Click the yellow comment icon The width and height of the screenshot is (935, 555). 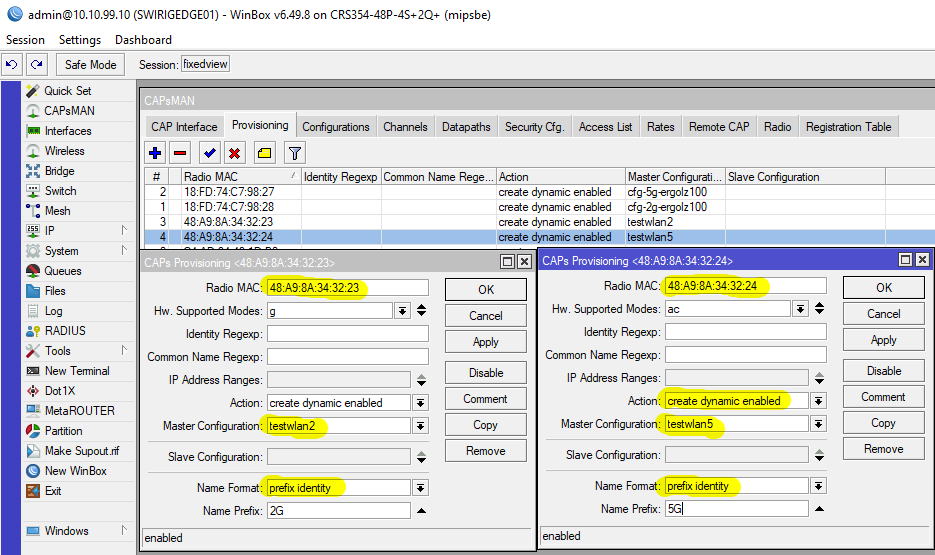click(263, 153)
